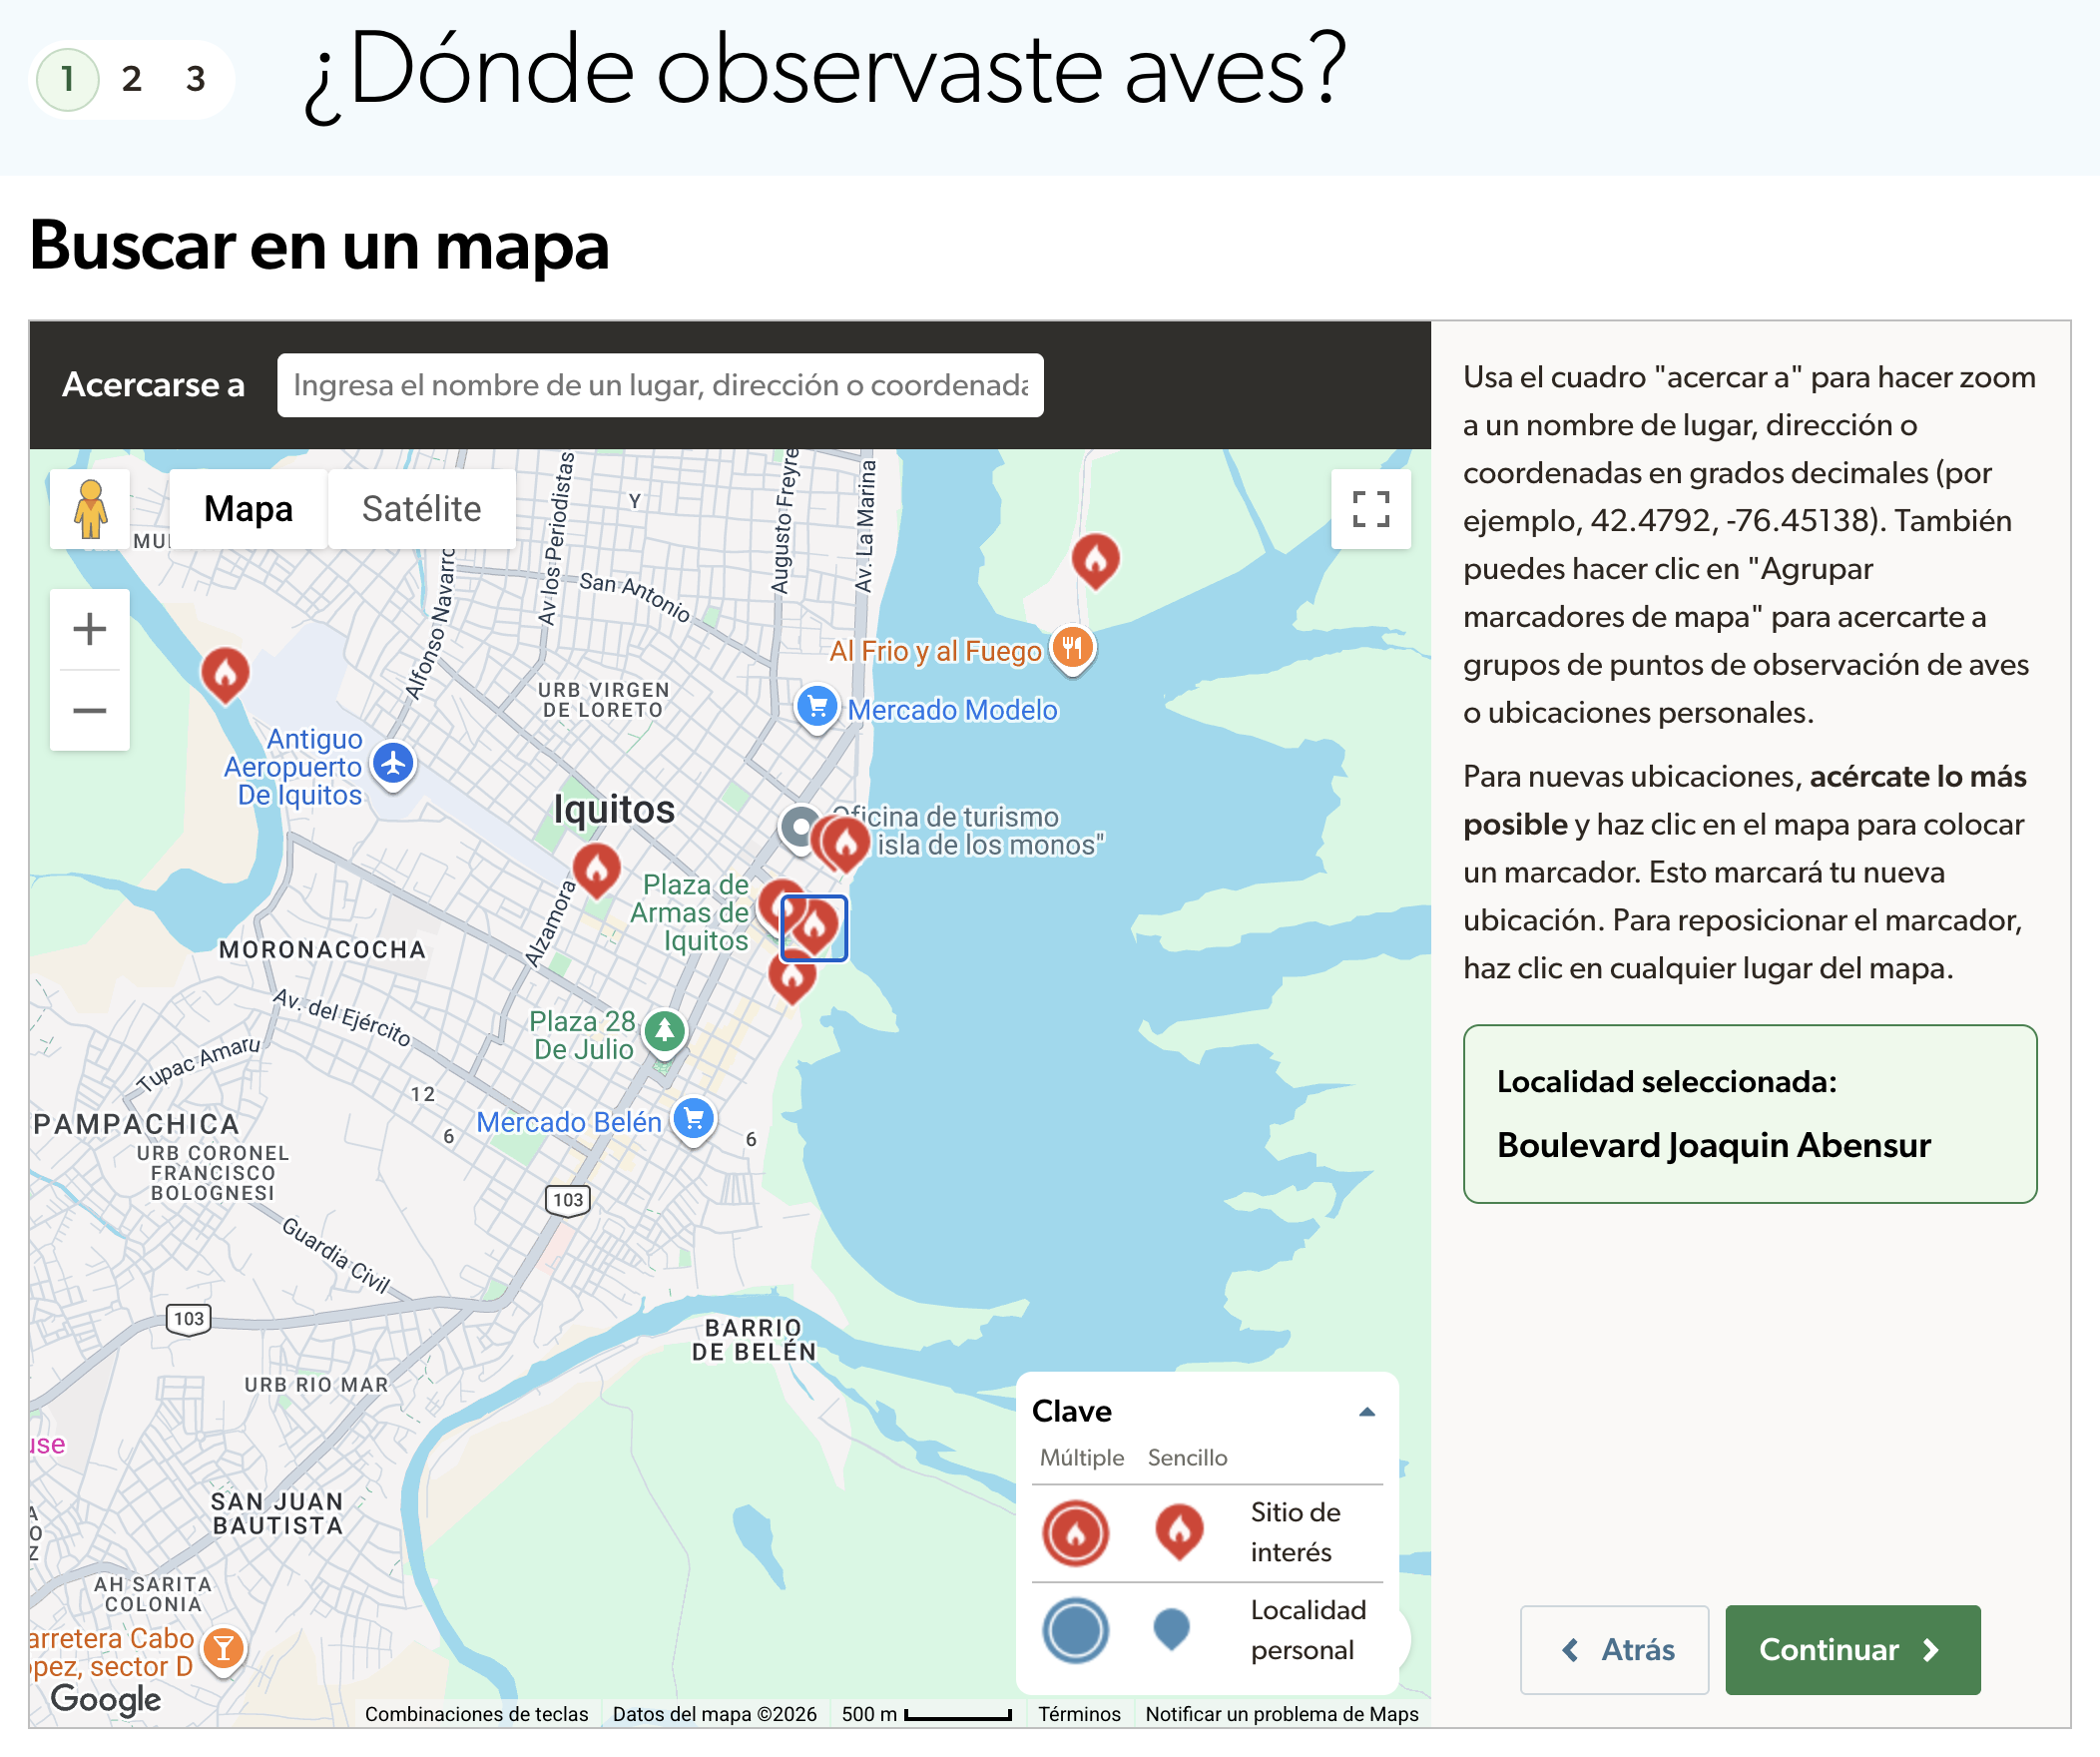This screenshot has width=2100, height=1757.
Task: Click the Mercado Modelo shopping cart icon
Action: (817, 708)
